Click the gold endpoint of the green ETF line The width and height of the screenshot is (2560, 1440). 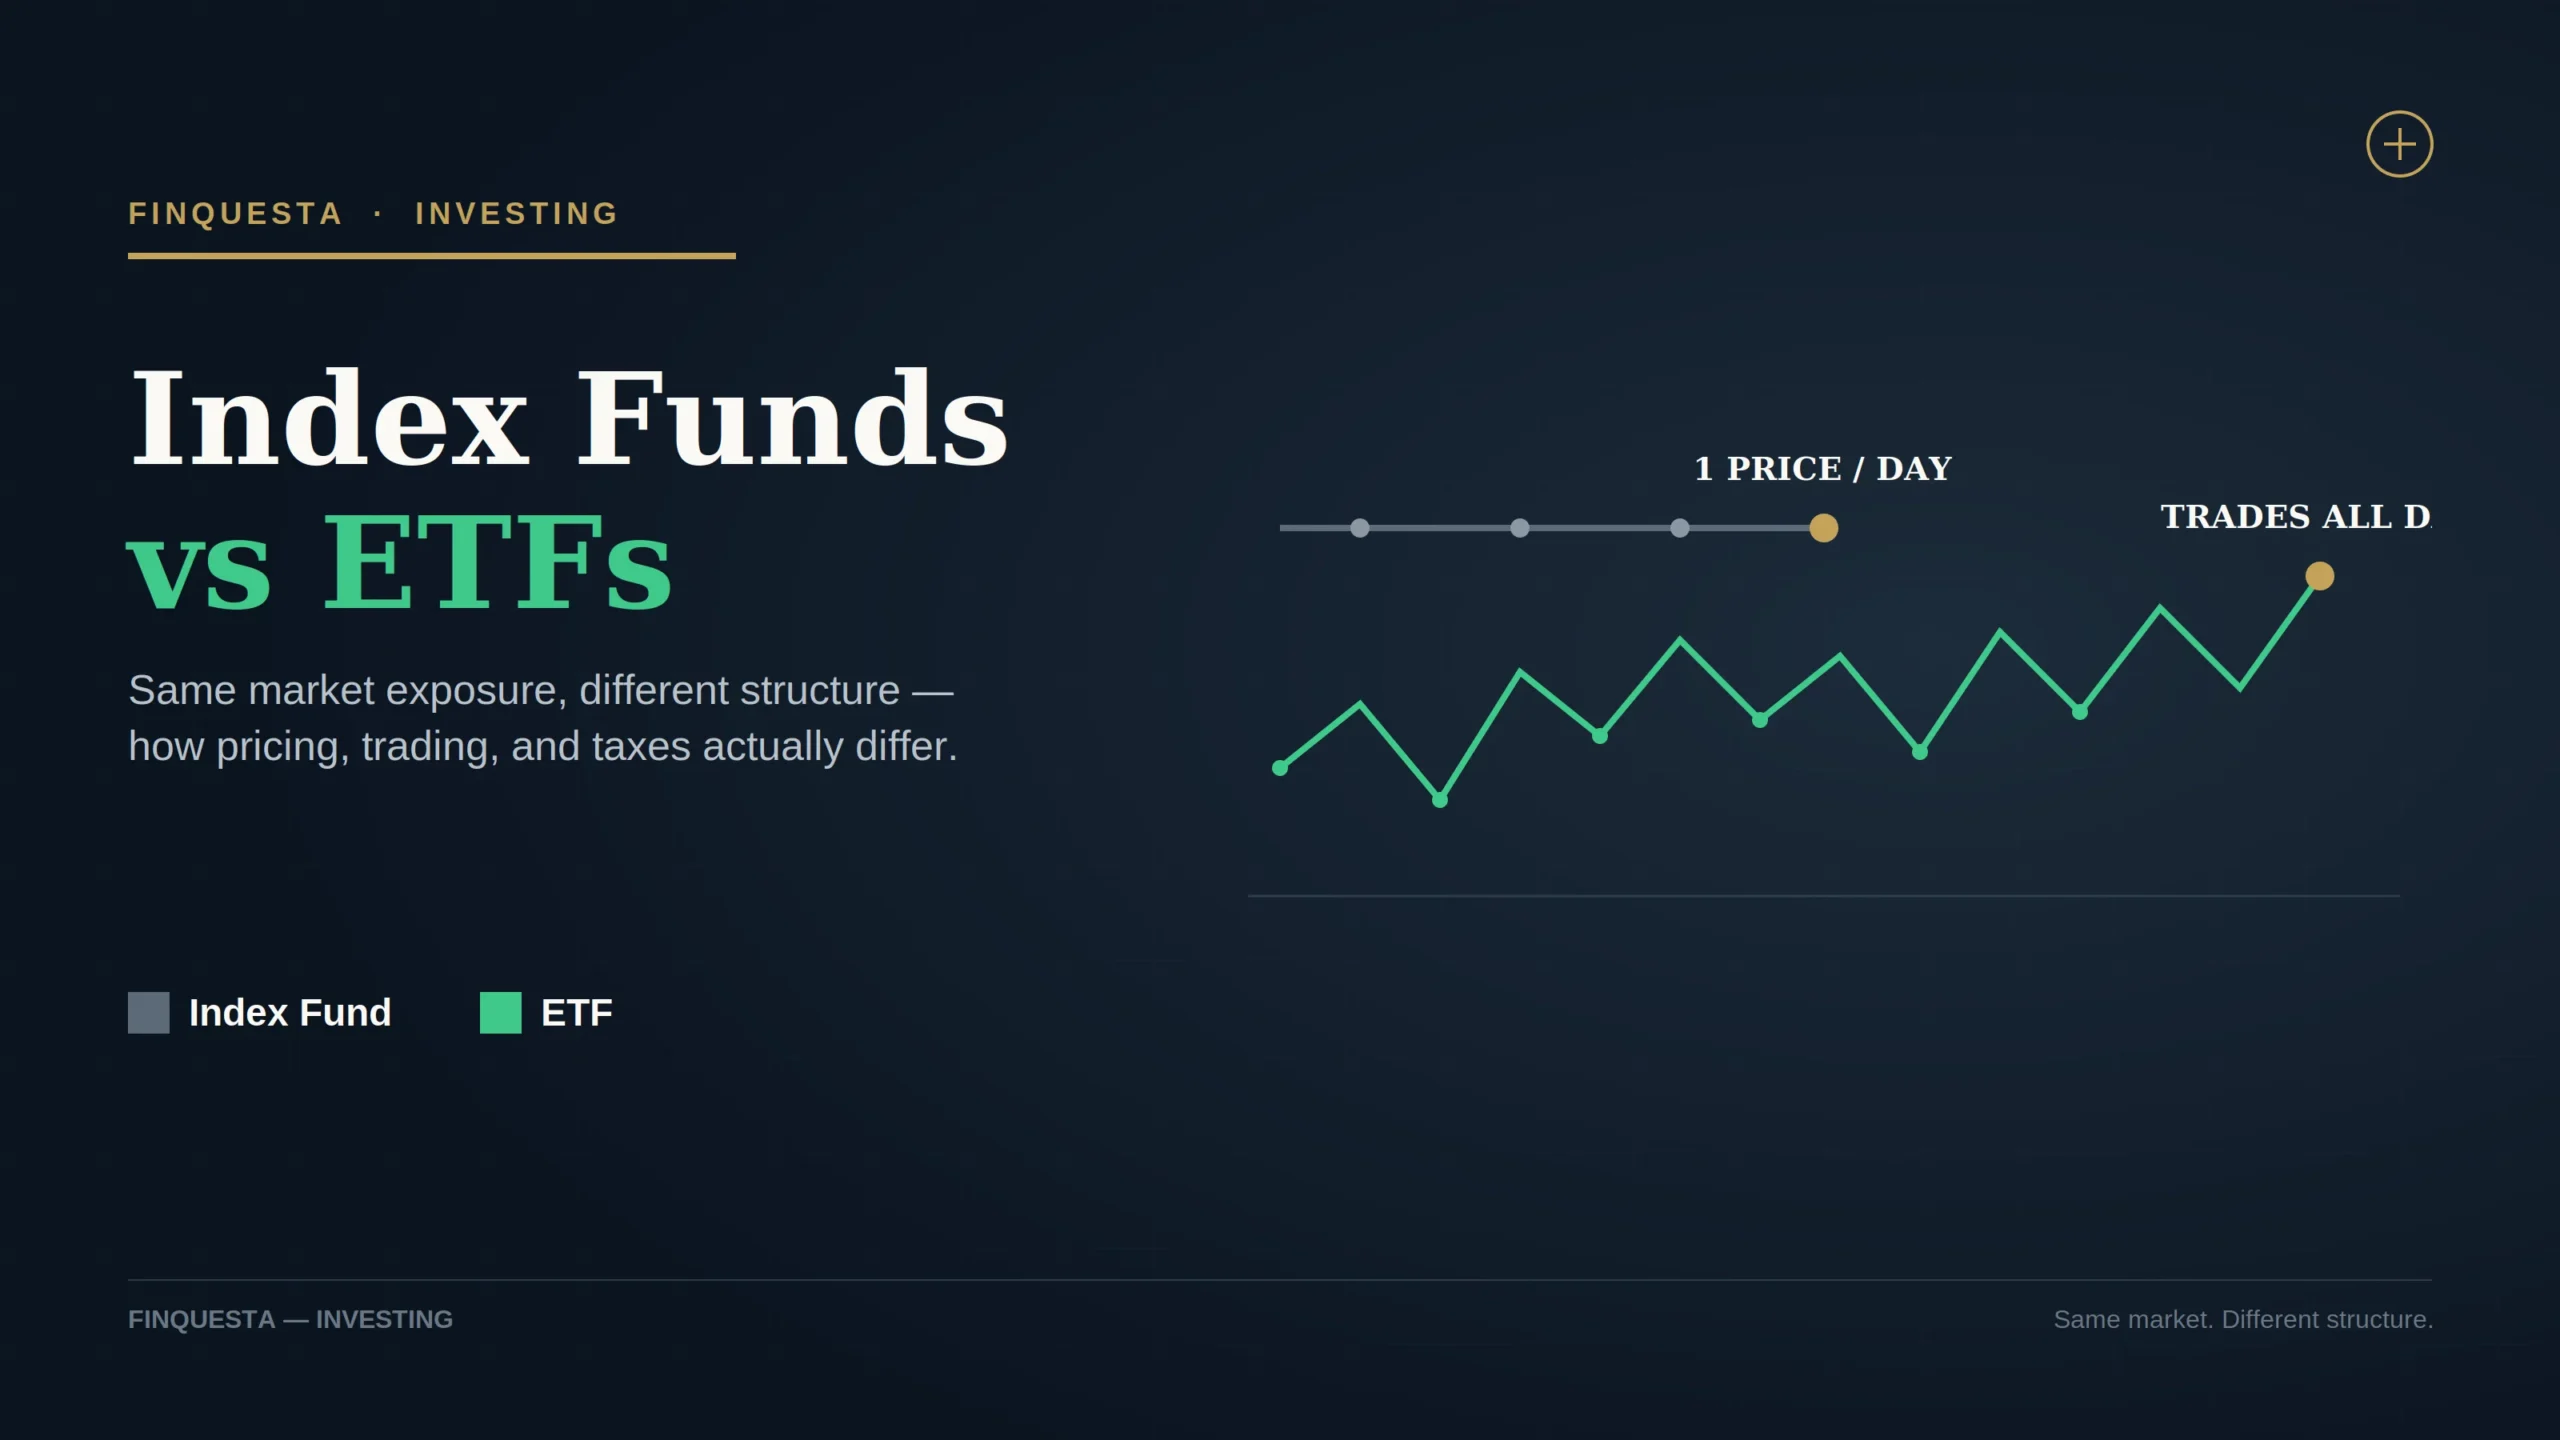[2319, 576]
